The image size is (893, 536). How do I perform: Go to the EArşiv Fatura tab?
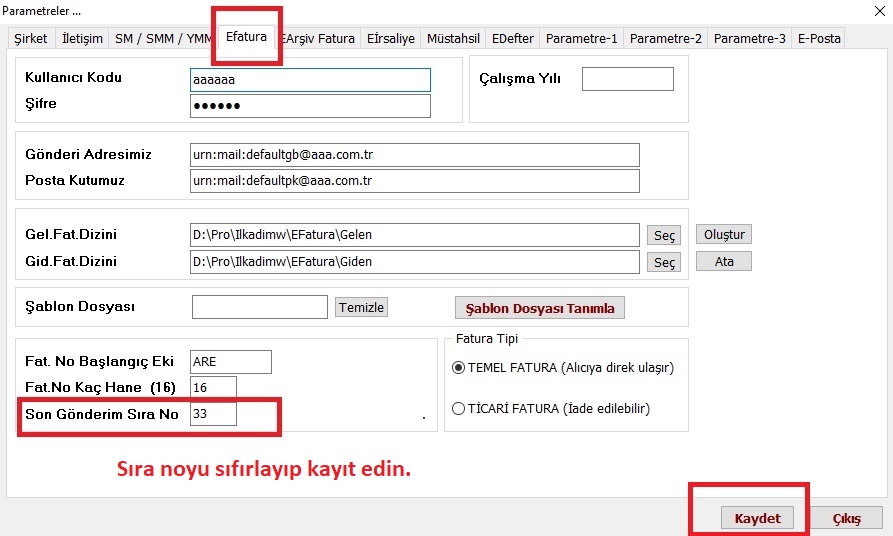tap(318, 39)
